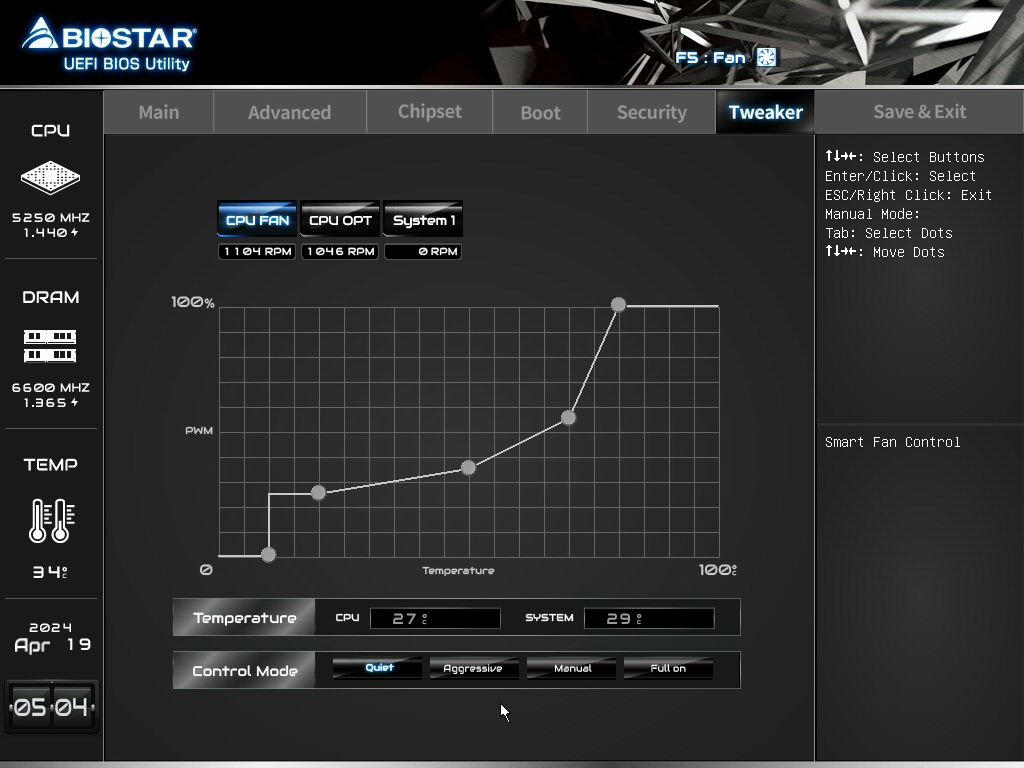
Task: Click the 100° temperature axis label
Action: click(x=718, y=570)
